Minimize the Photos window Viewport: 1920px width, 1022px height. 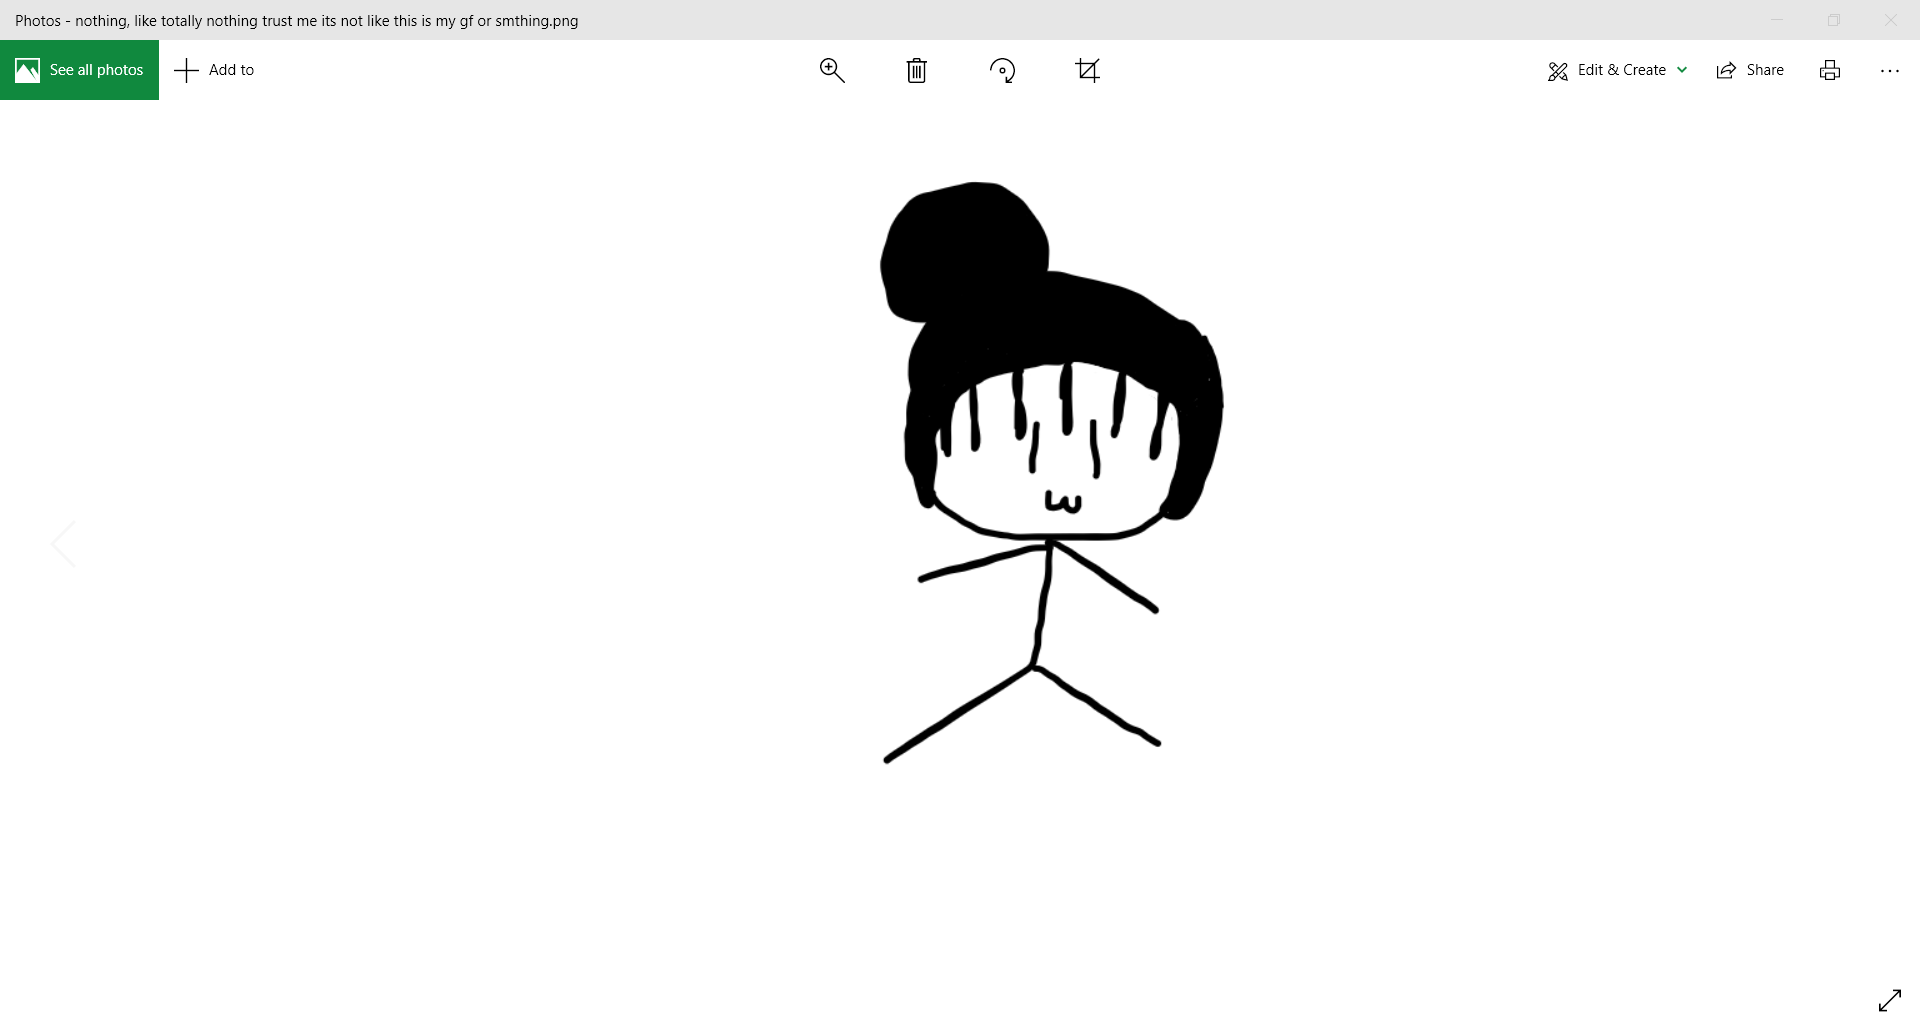[x=1777, y=20]
